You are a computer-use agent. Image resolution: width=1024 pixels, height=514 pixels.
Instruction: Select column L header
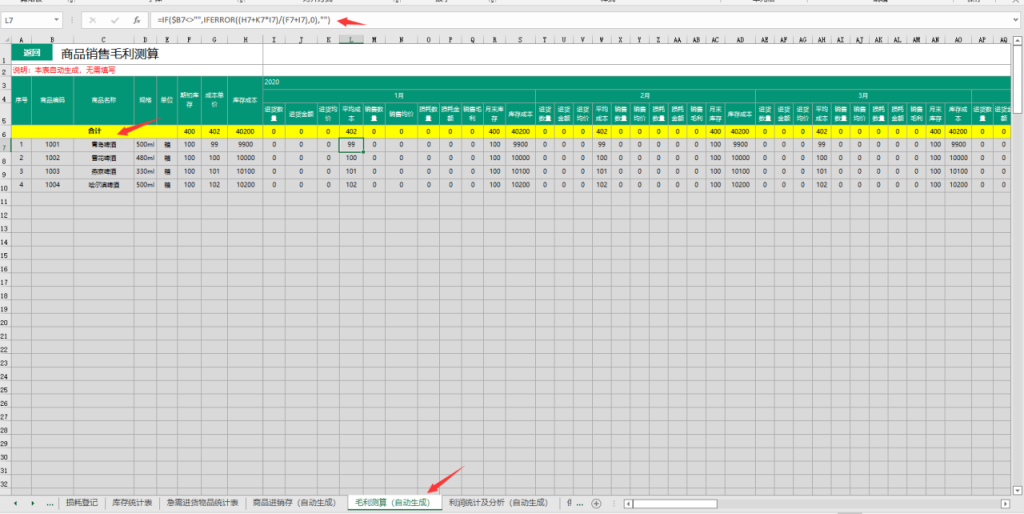click(x=350, y=39)
